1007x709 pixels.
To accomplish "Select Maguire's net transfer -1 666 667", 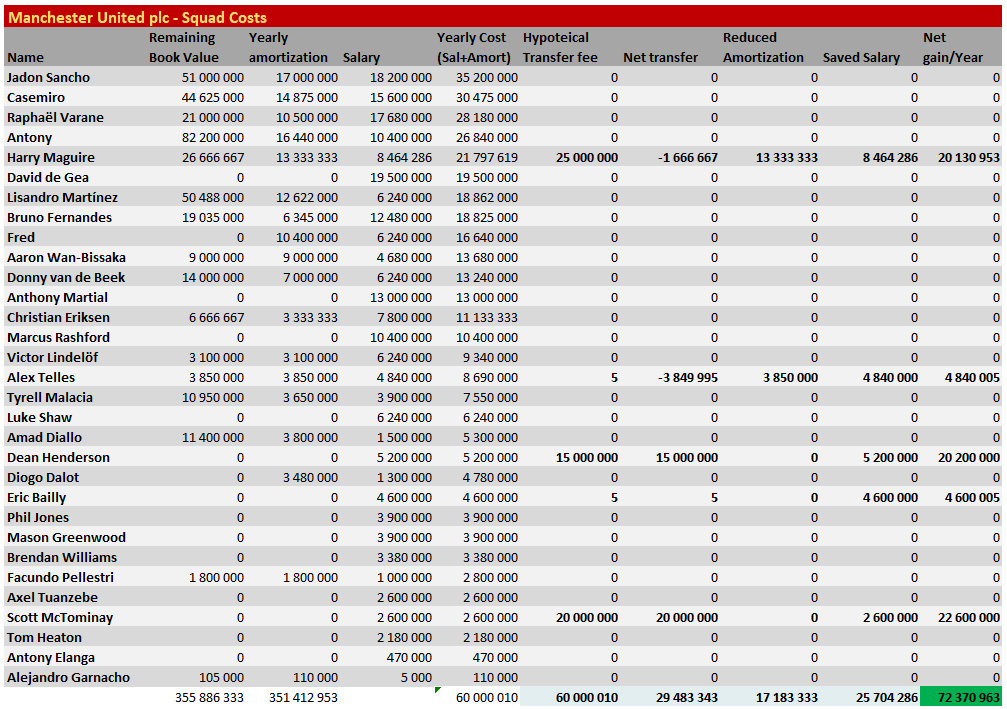I will [687, 157].
